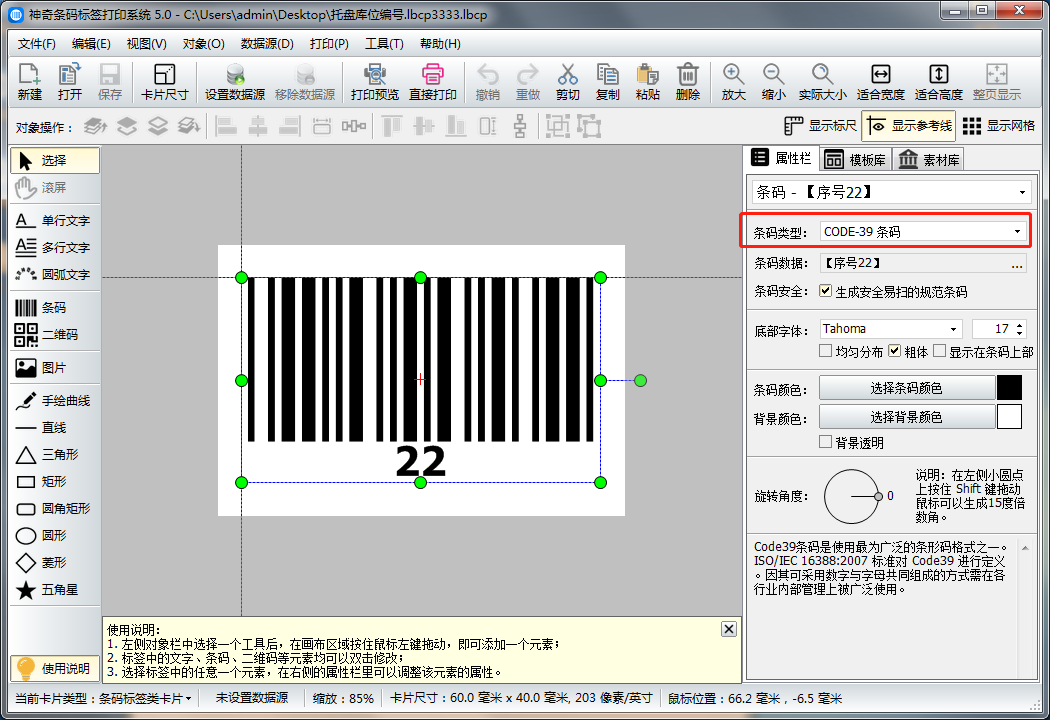Open the 条码类型 CODE-39 dropdown
Image resolution: width=1050 pixels, height=720 pixels.
[923, 232]
